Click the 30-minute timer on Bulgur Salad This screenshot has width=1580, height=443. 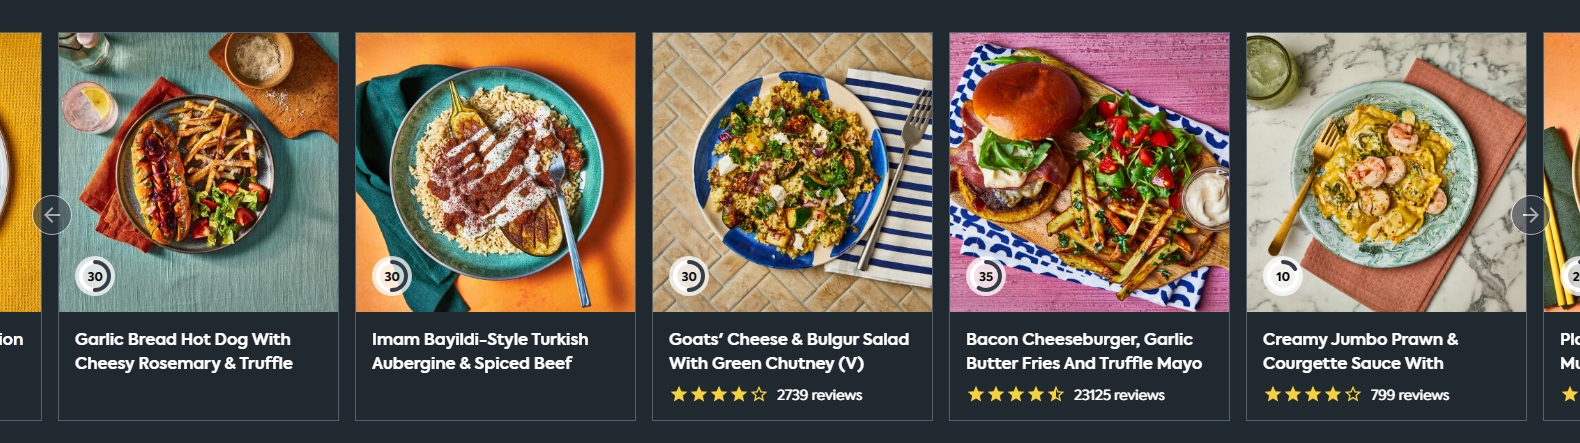pos(689,276)
